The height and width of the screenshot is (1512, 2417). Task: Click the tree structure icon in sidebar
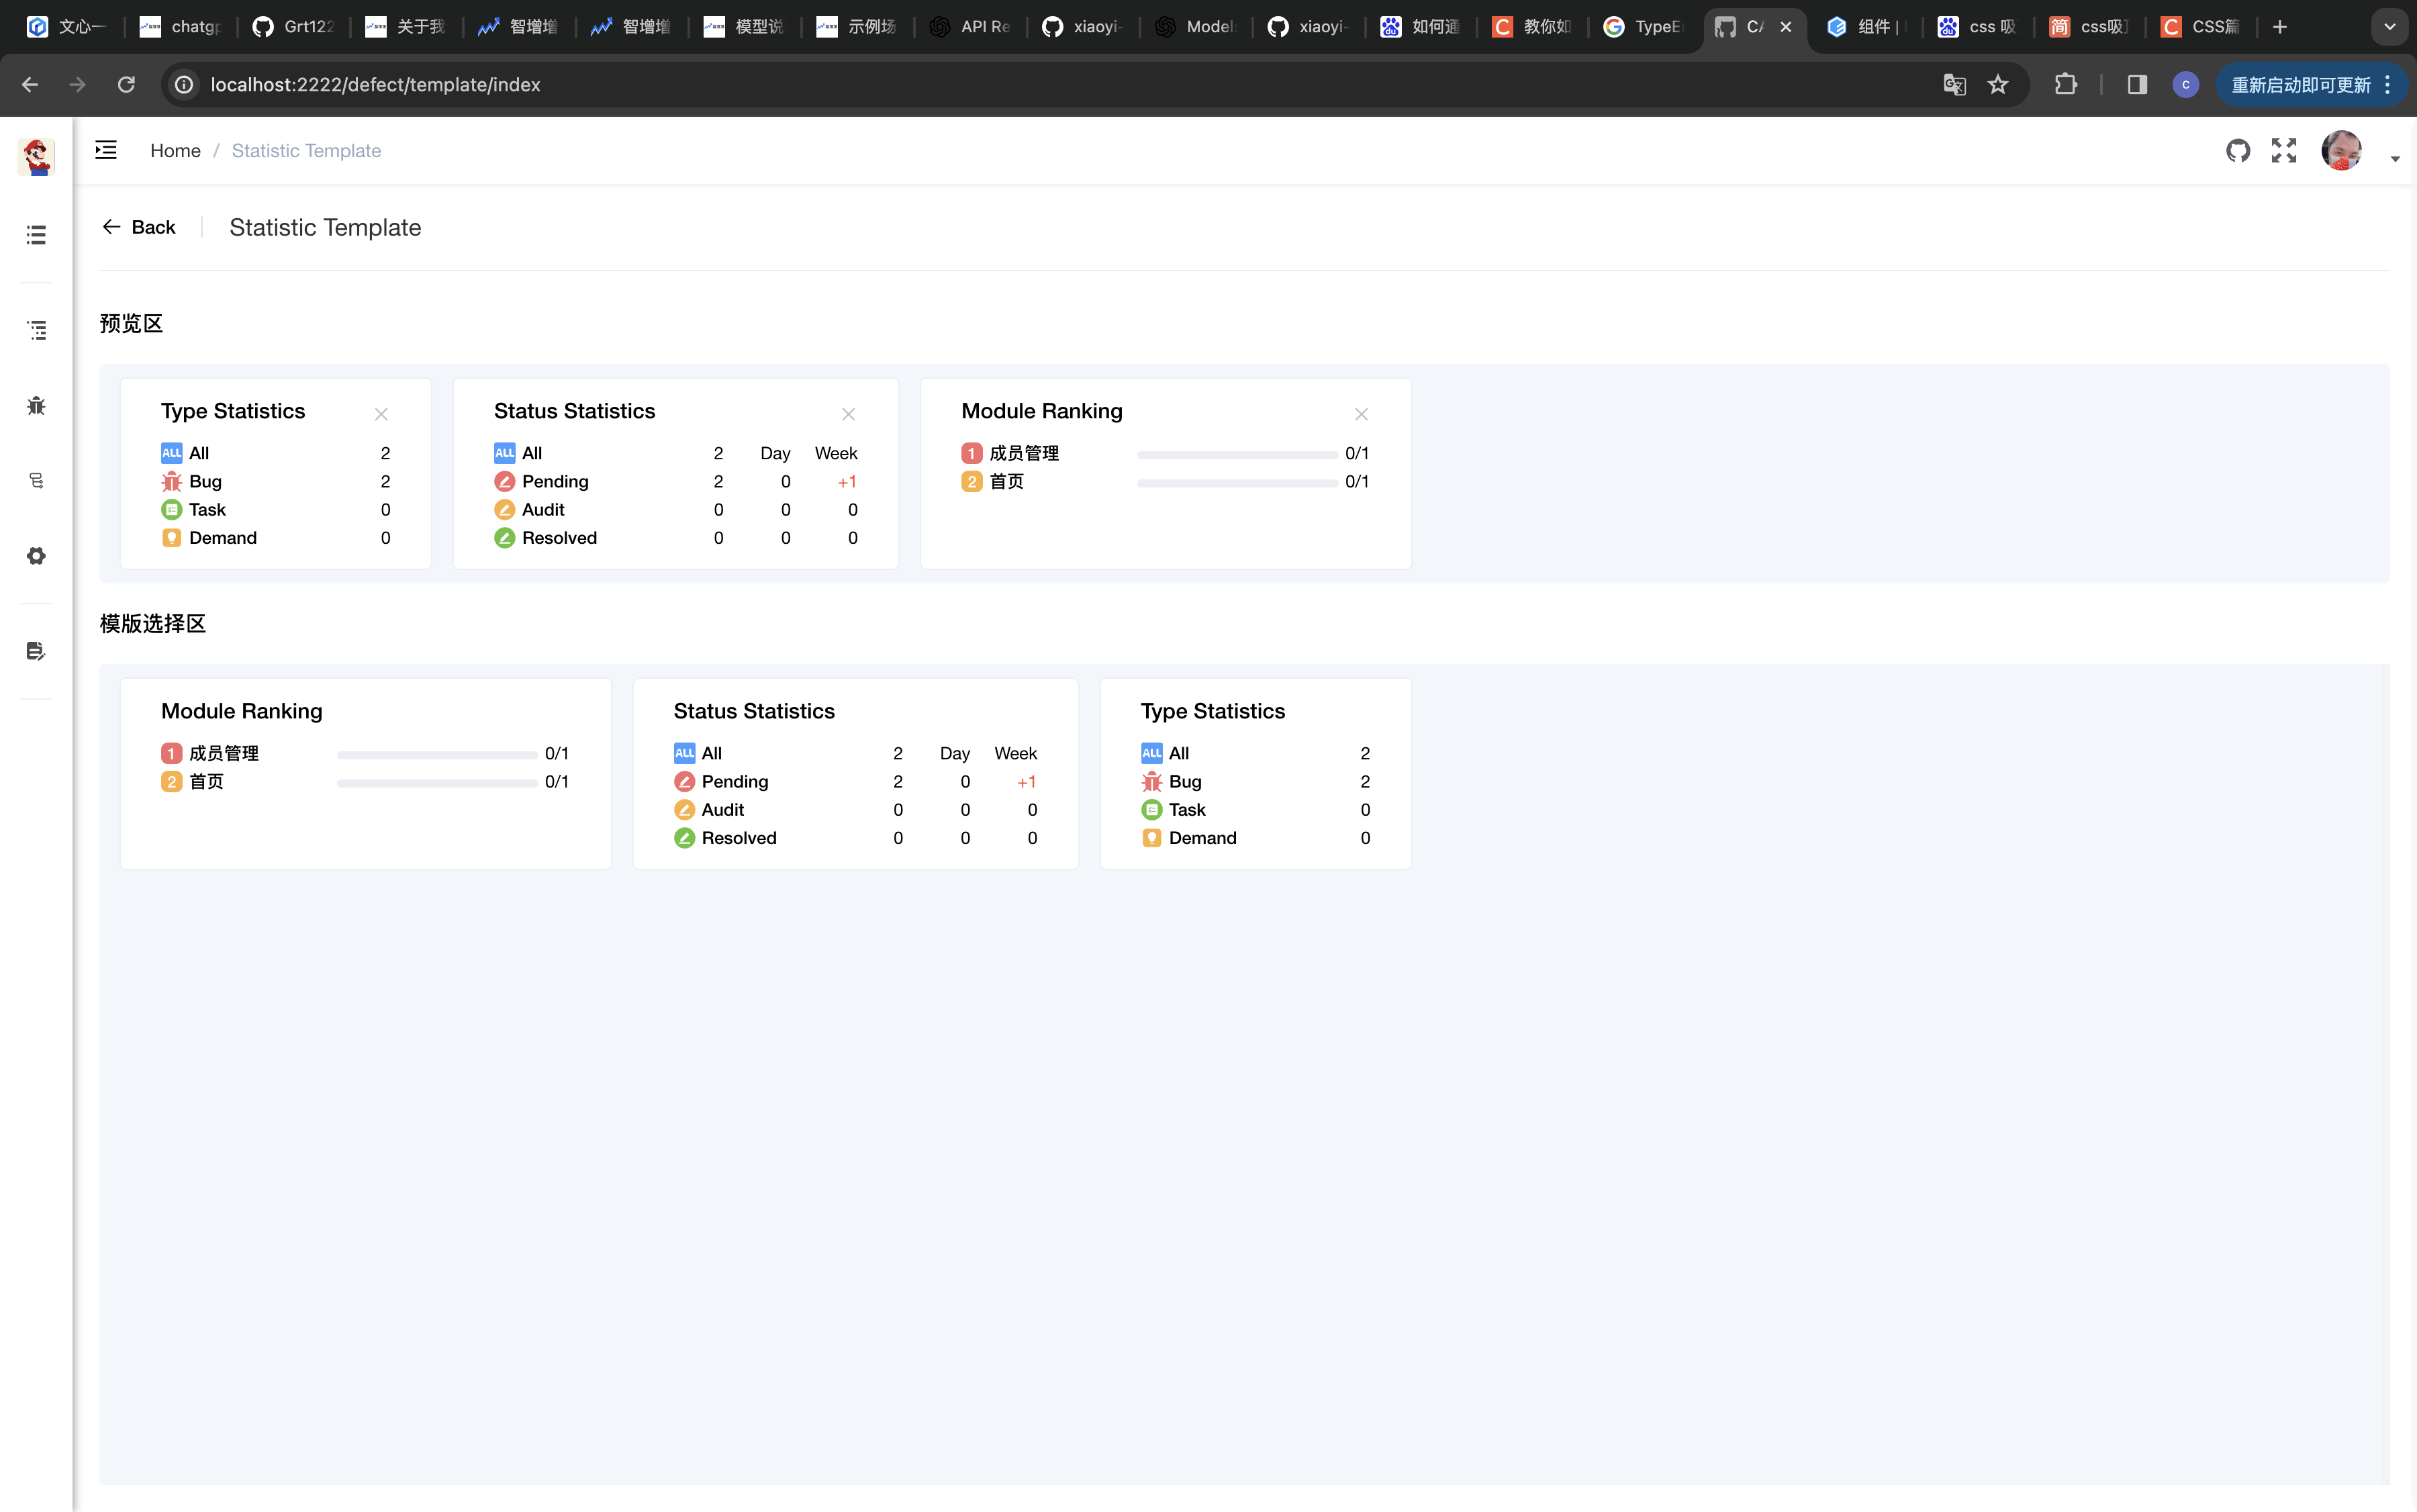[x=36, y=481]
